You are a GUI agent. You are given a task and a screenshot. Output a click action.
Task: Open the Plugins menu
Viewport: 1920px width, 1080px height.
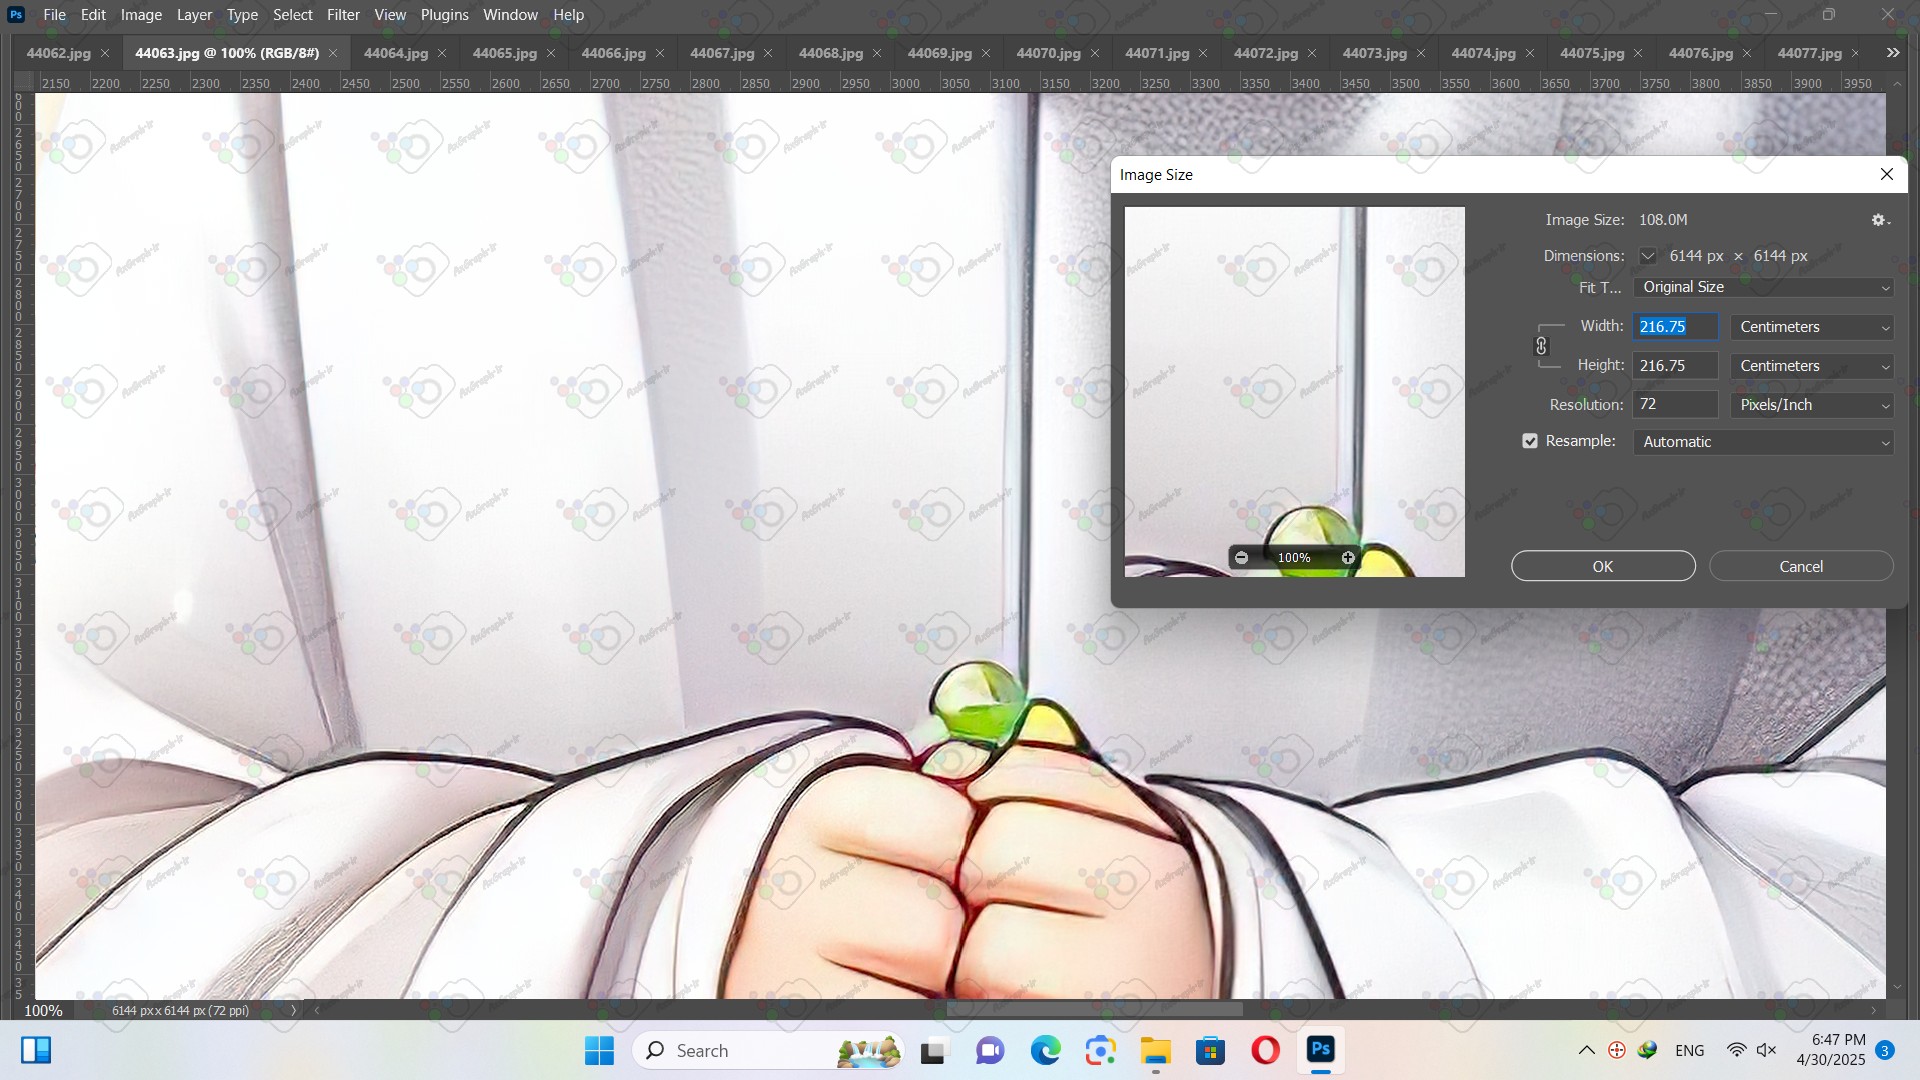coord(444,15)
